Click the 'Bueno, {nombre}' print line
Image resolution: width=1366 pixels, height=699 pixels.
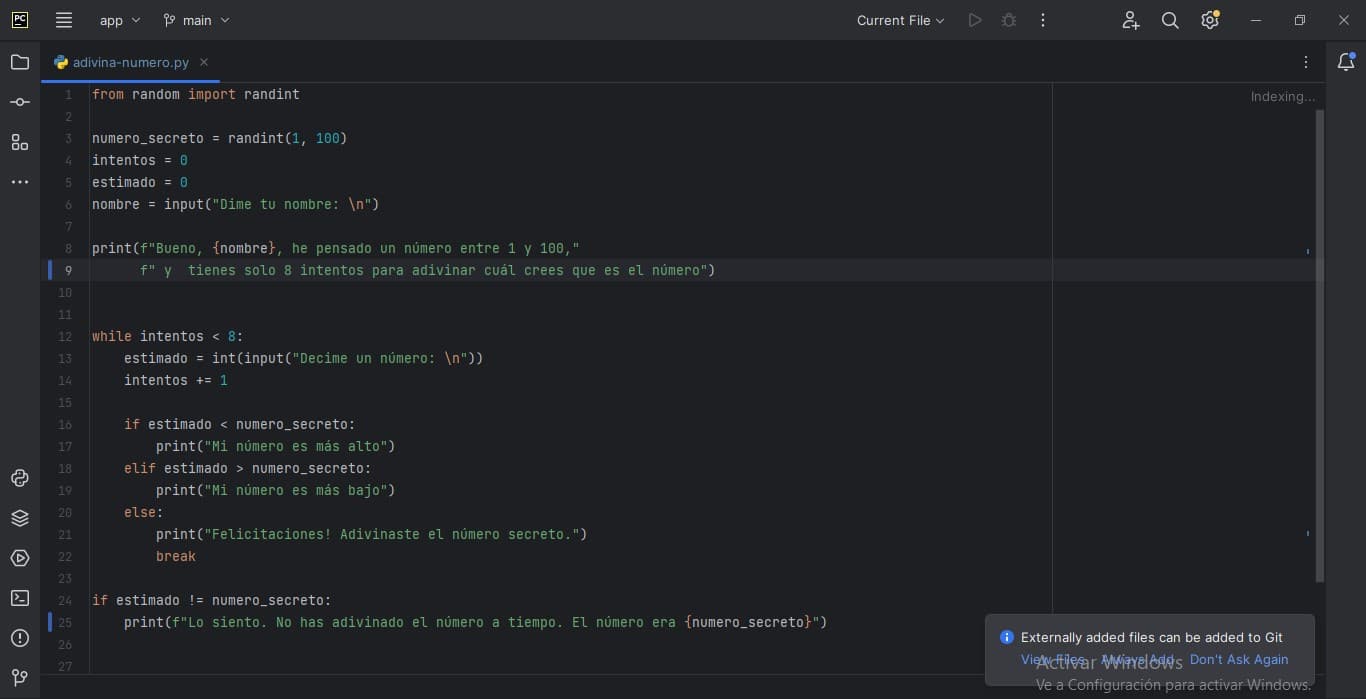point(336,248)
